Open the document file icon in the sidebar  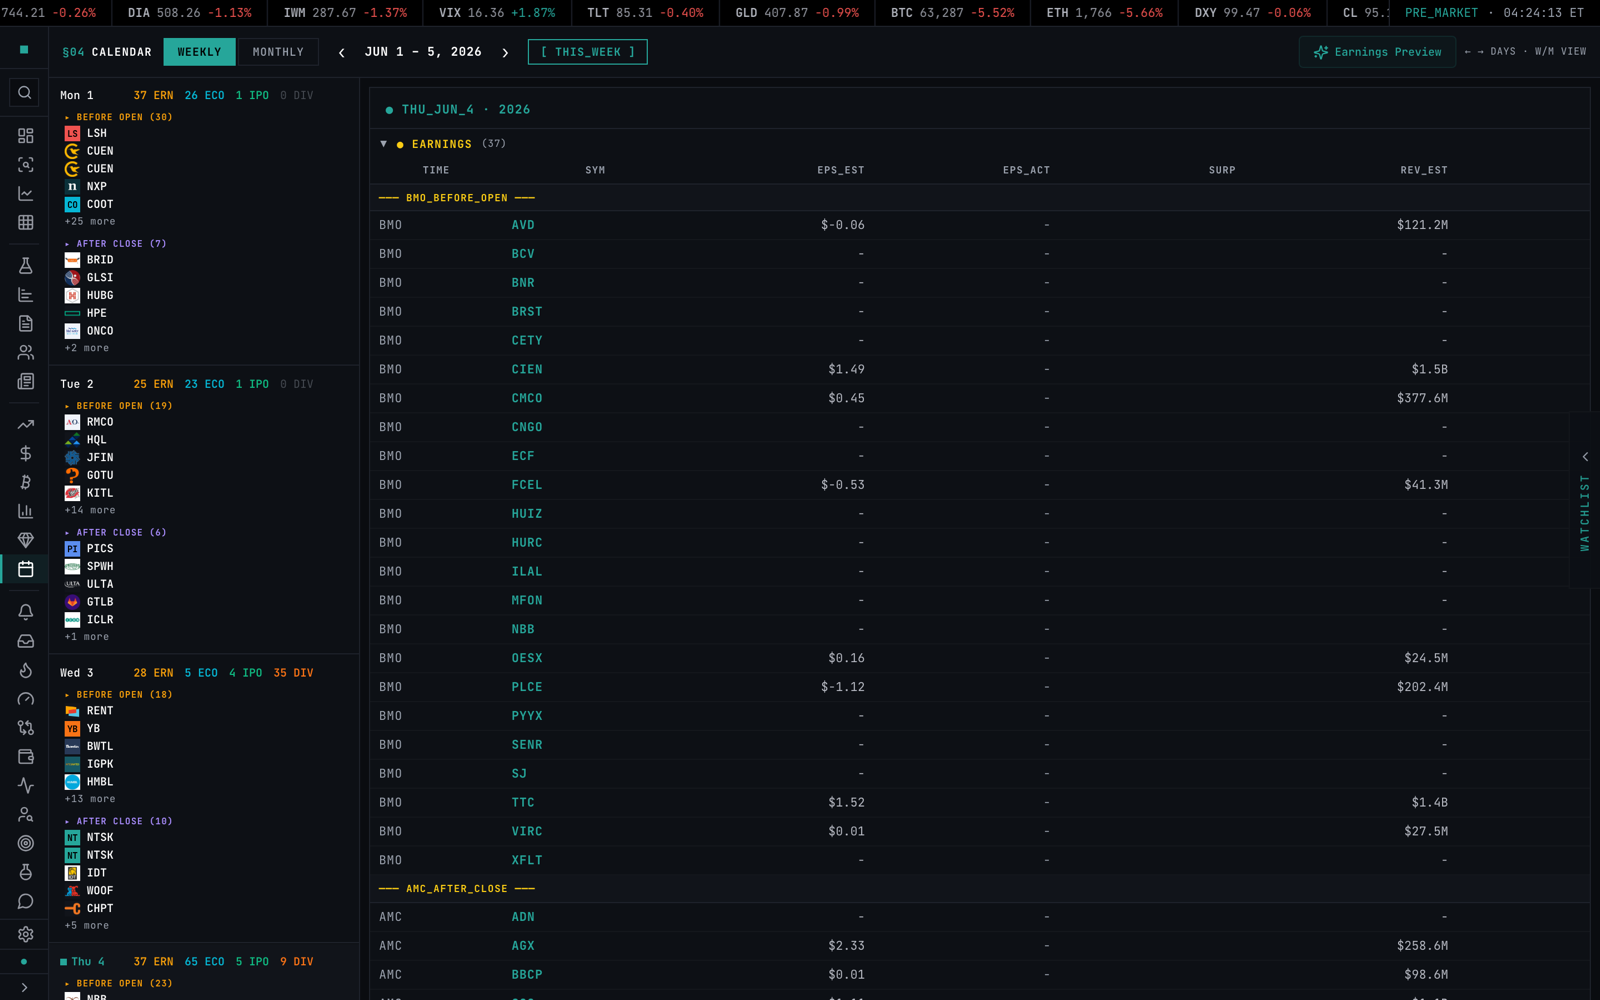pyautogui.click(x=25, y=323)
